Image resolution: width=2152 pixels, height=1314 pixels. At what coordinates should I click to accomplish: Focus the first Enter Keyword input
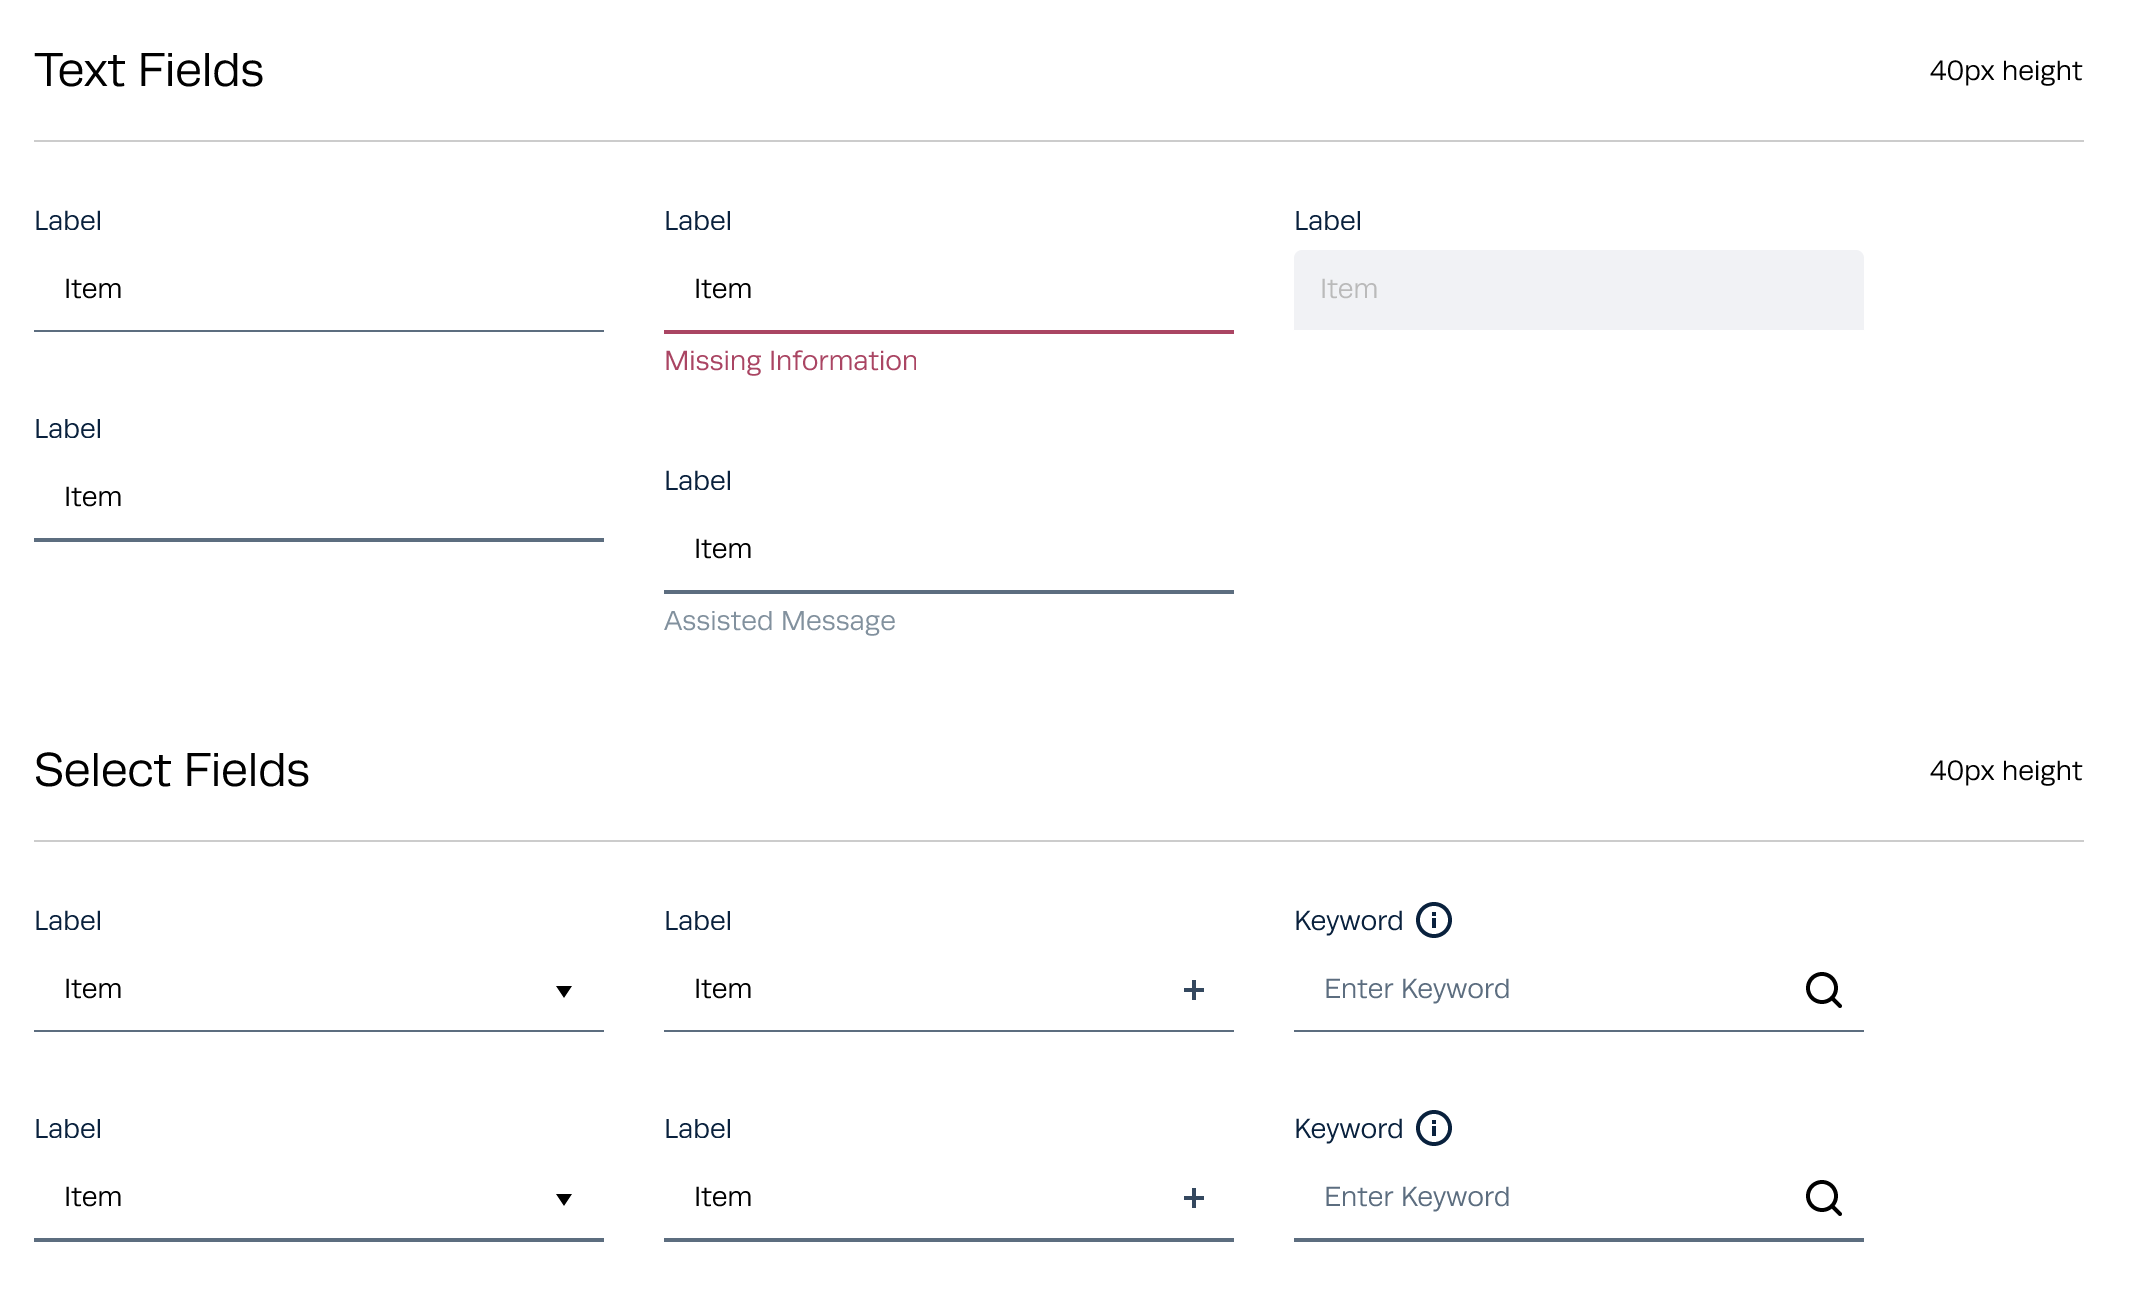tap(1540, 990)
